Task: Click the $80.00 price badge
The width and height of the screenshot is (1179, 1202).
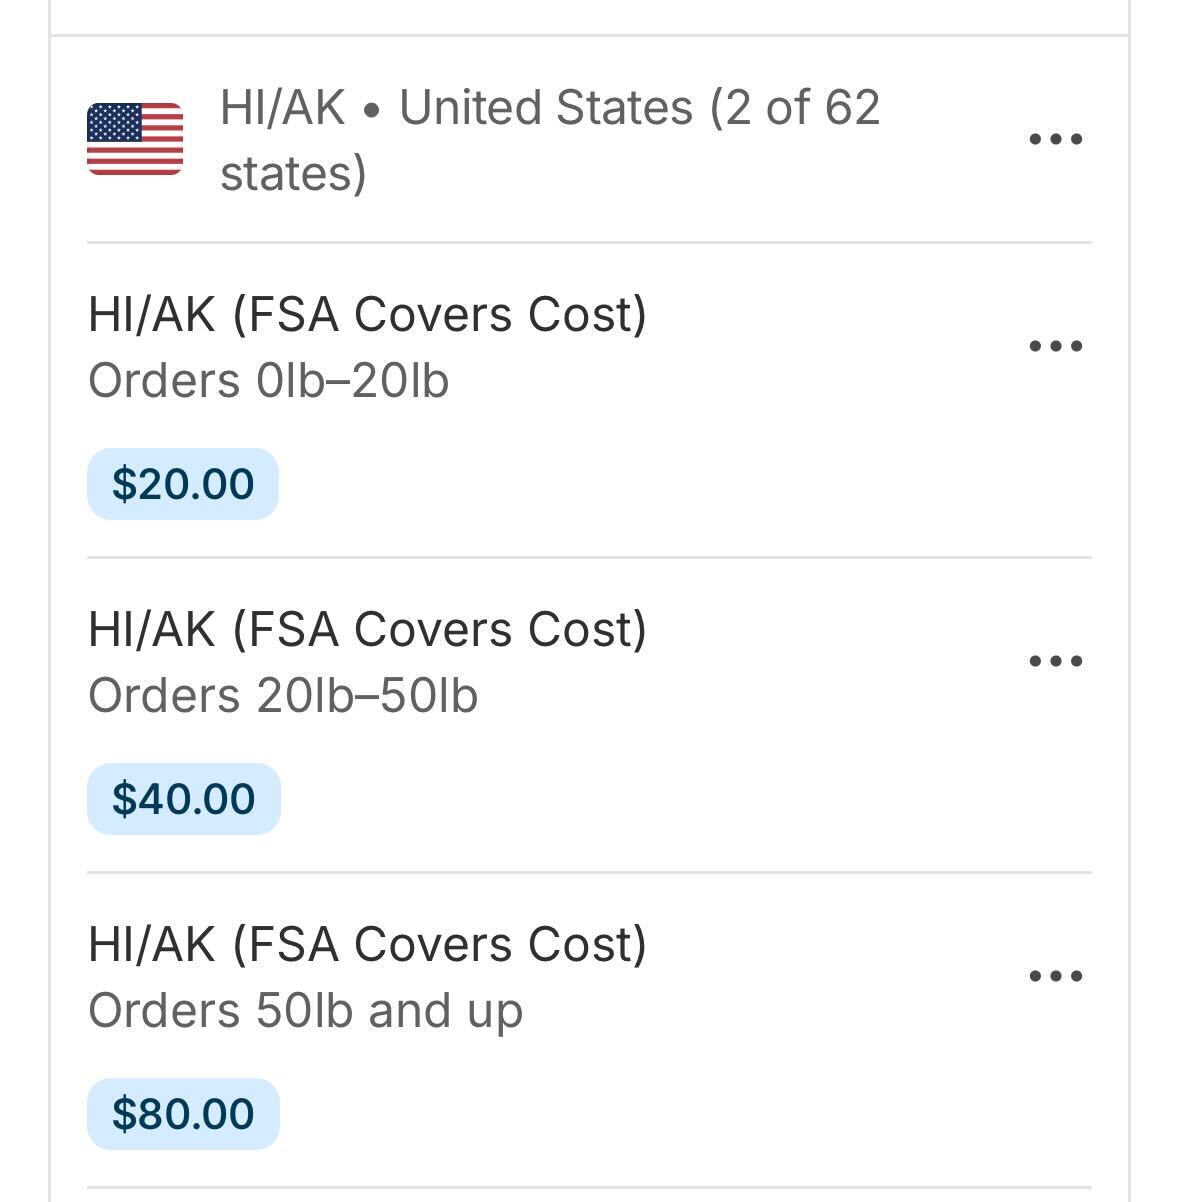Action: tap(183, 1114)
